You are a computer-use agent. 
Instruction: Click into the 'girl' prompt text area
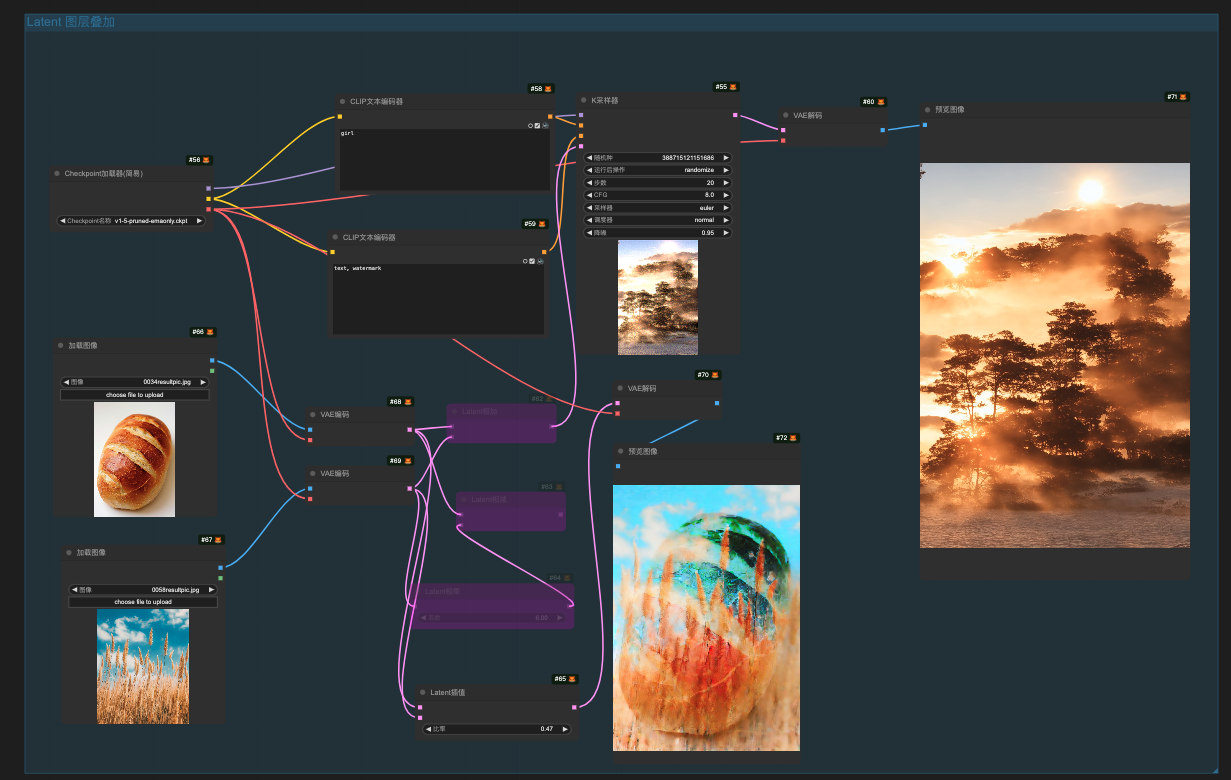click(x=444, y=160)
